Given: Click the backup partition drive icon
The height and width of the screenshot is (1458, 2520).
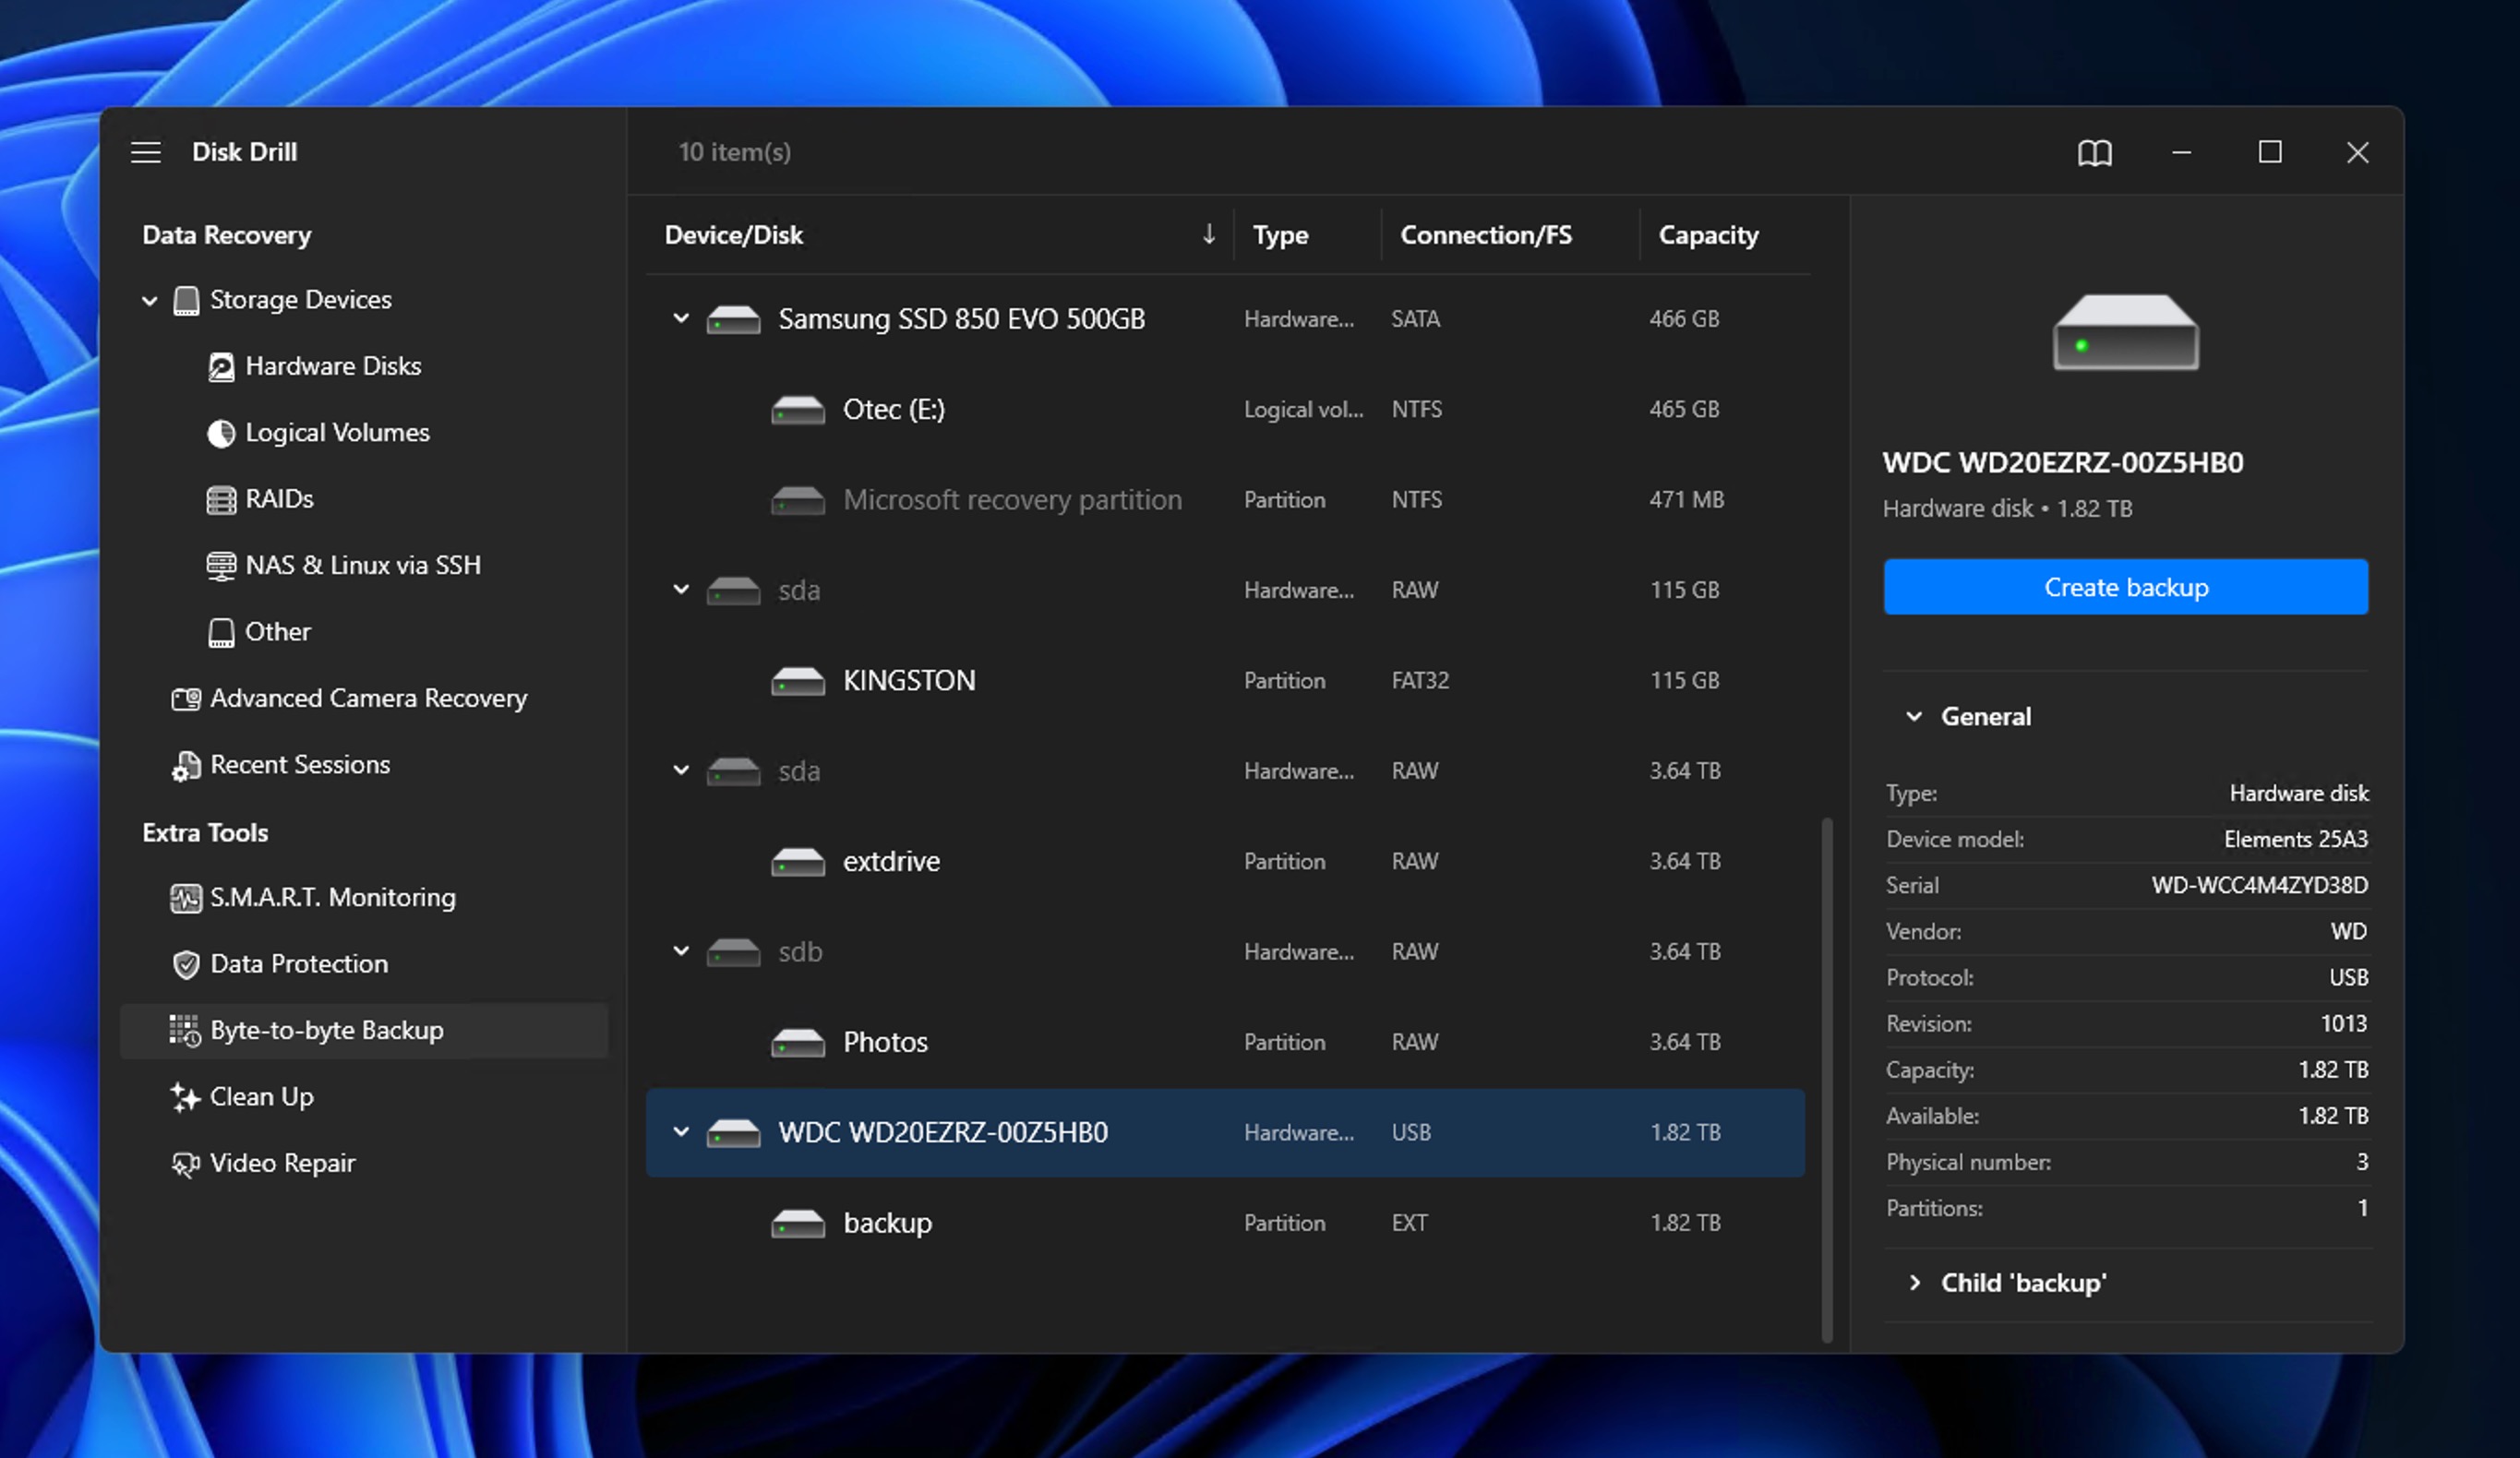Looking at the screenshot, I should 798,1224.
